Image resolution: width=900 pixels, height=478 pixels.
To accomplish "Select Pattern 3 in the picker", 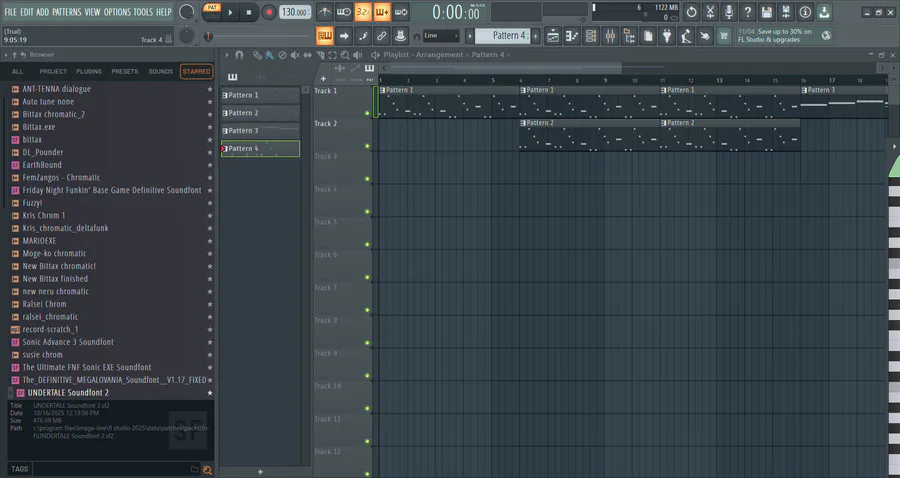I will (260, 131).
